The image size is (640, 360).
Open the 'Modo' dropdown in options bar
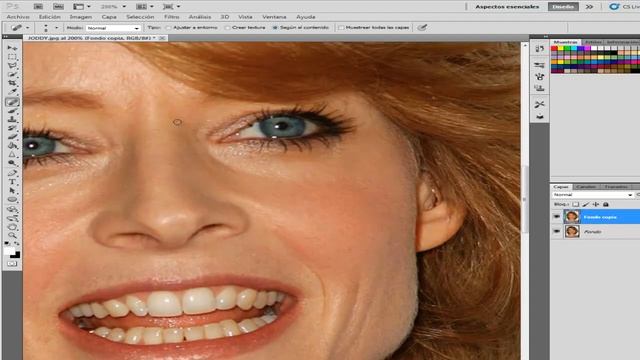tap(113, 28)
